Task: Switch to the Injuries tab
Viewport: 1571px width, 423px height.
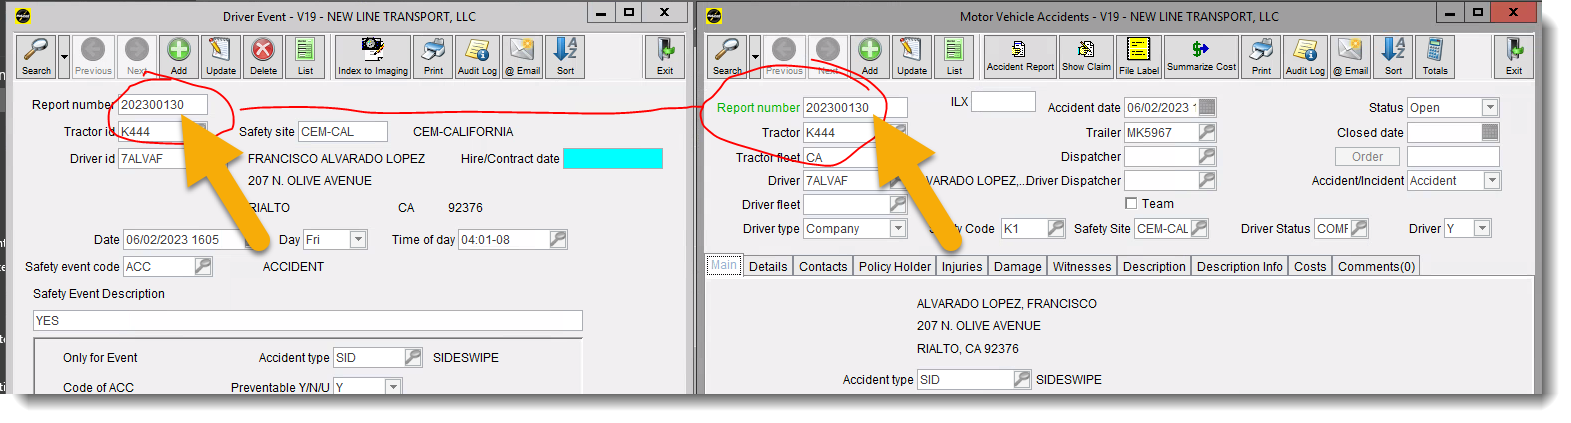Action: click(x=962, y=266)
